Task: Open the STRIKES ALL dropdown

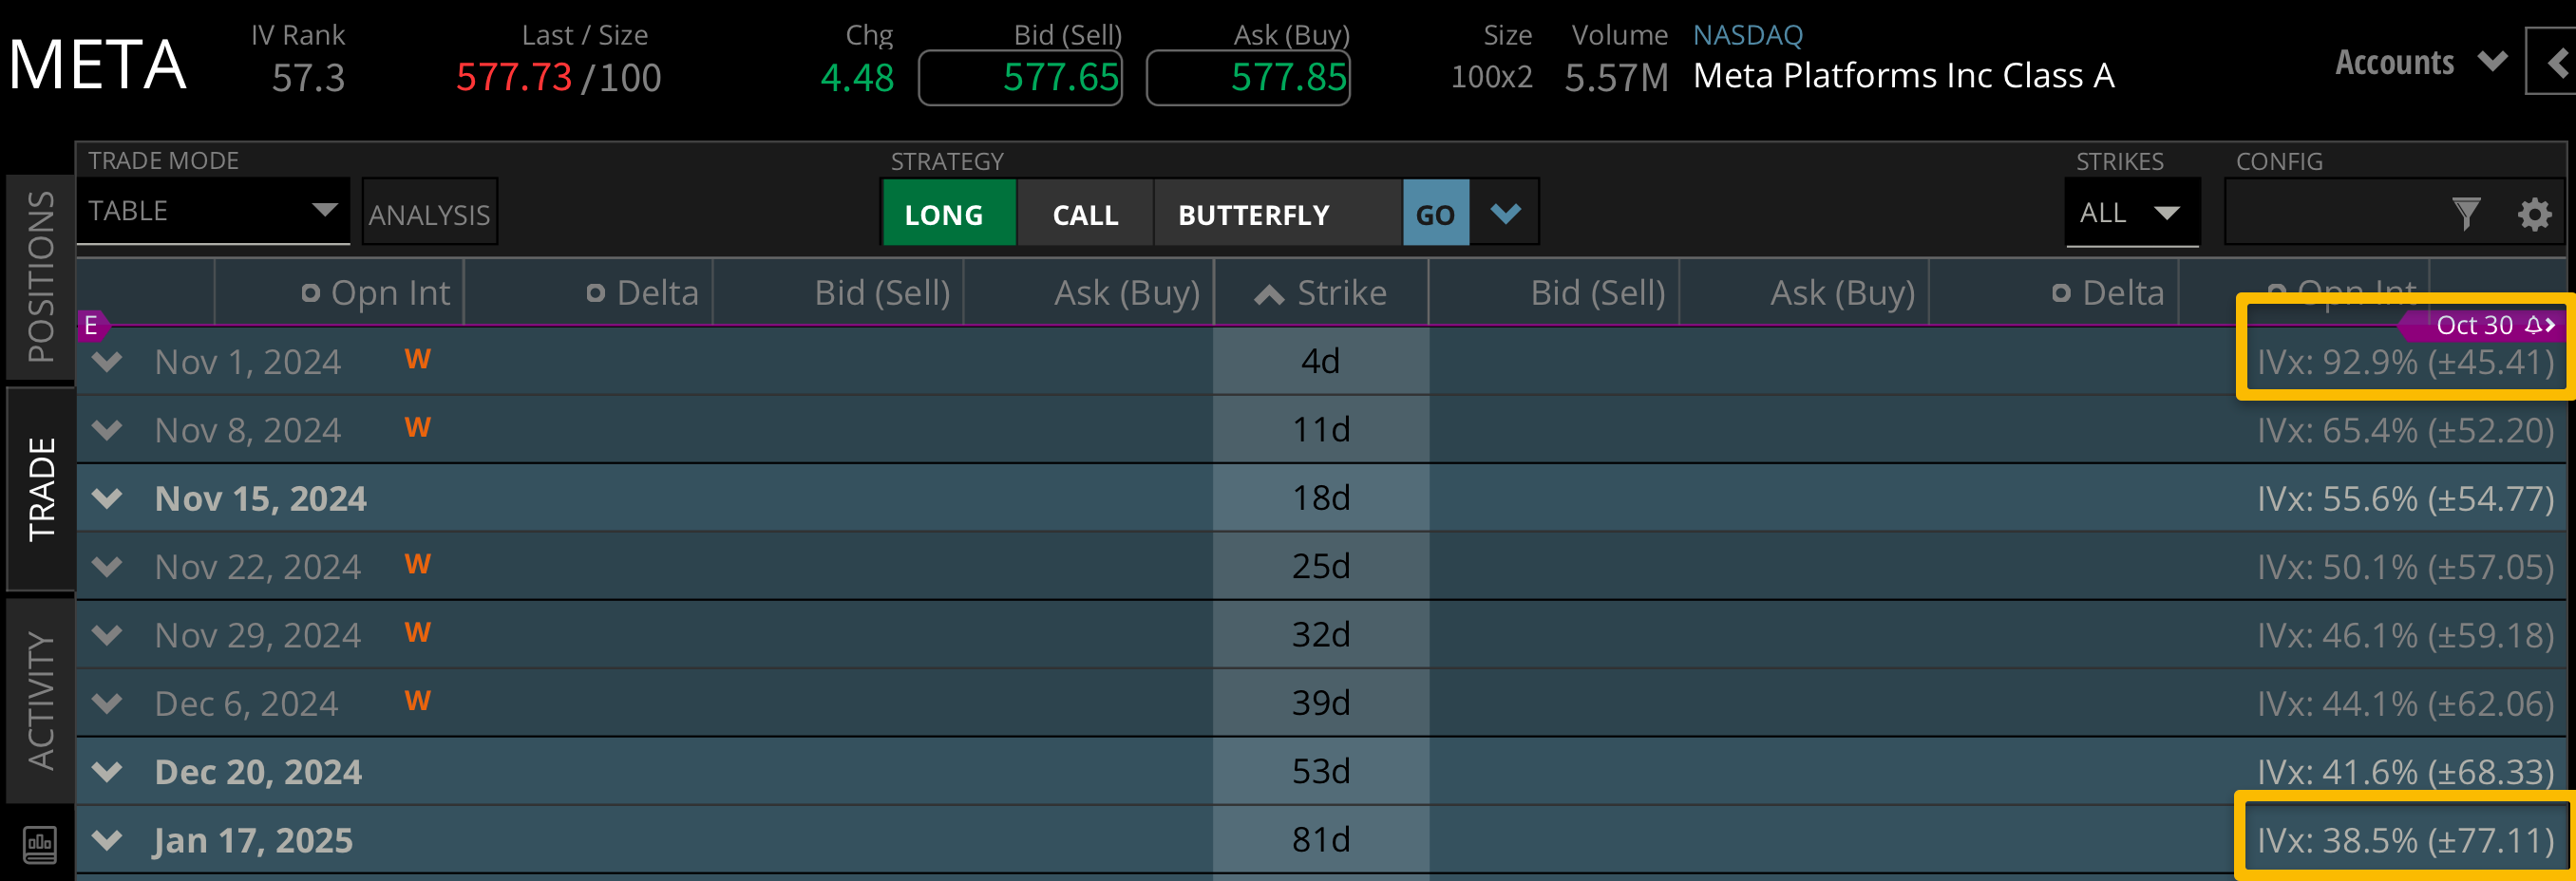Action: click(x=2132, y=212)
